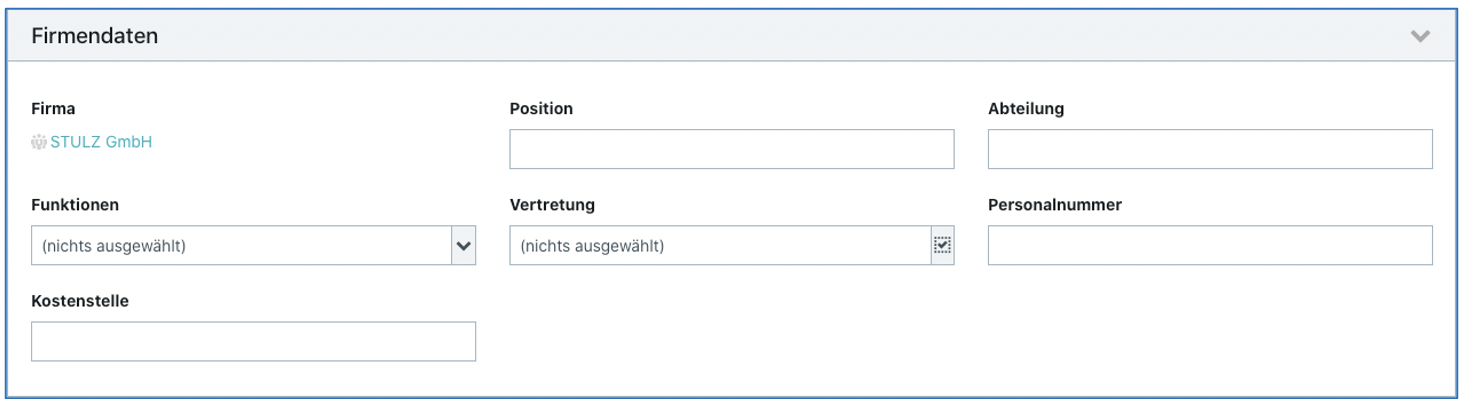This screenshot has height=410, width=1468.
Task: Click the Kostenstelle field label
Action: click(x=80, y=301)
